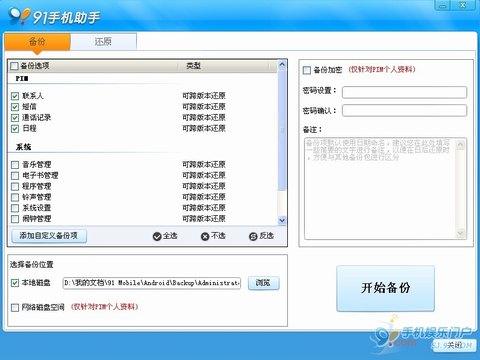480x360 pixels.
Task: Enable the 闹钟管理 backup checkbox
Action: click(15, 219)
